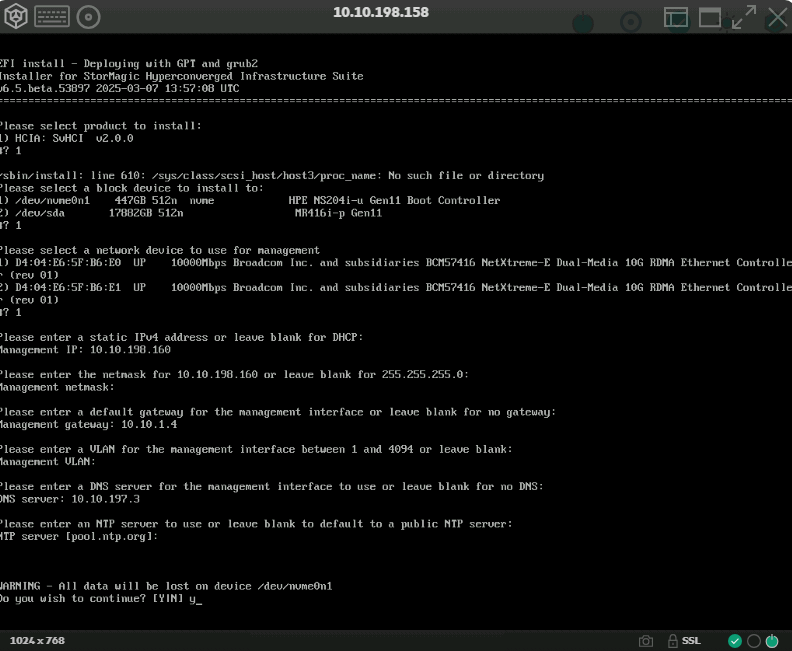Image resolution: width=792 pixels, height=651 pixels.
Task: Click 'Please enter a VLAN' prompt line
Action: click(256, 449)
